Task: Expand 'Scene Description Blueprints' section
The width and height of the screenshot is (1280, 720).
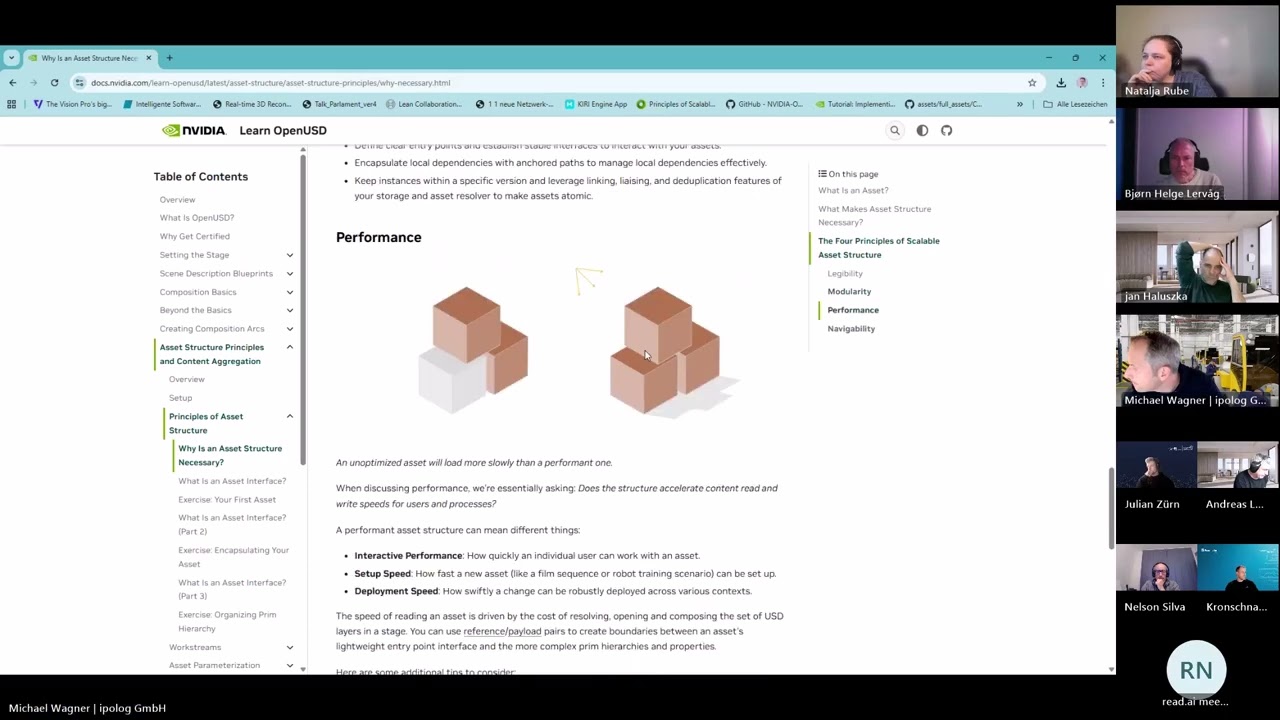Action: (290, 273)
